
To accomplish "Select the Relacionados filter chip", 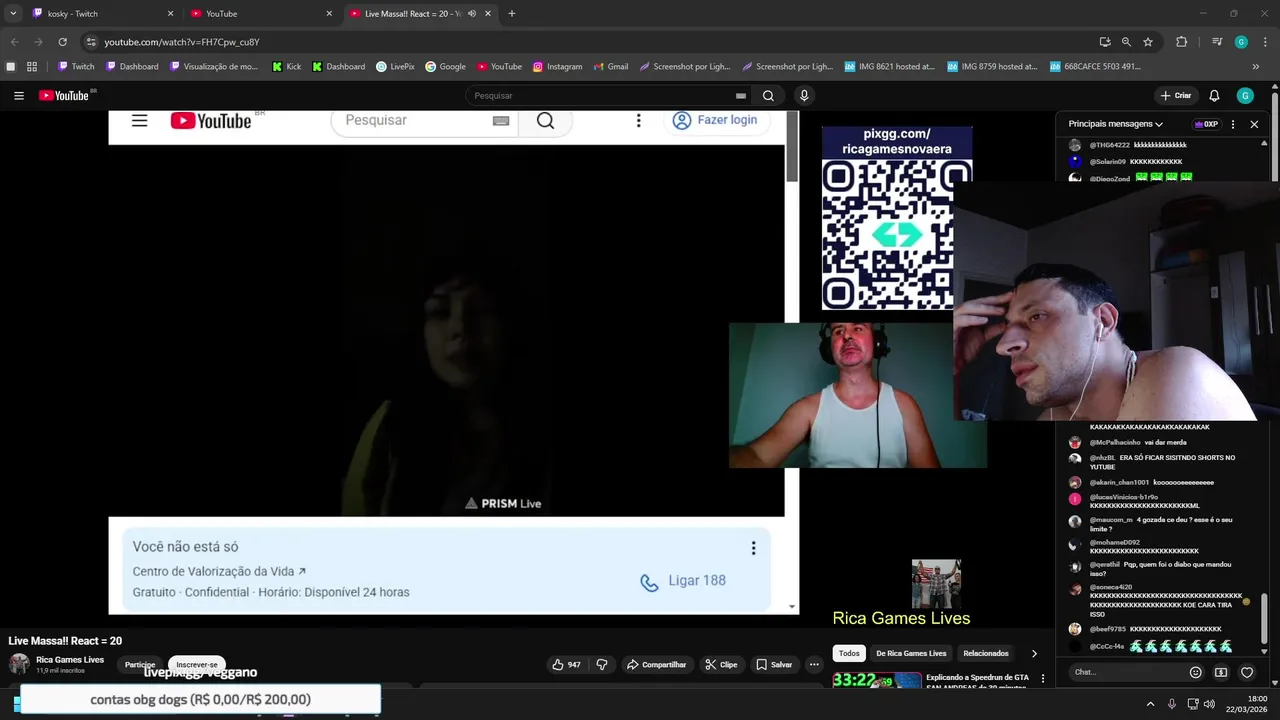I will (986, 653).
